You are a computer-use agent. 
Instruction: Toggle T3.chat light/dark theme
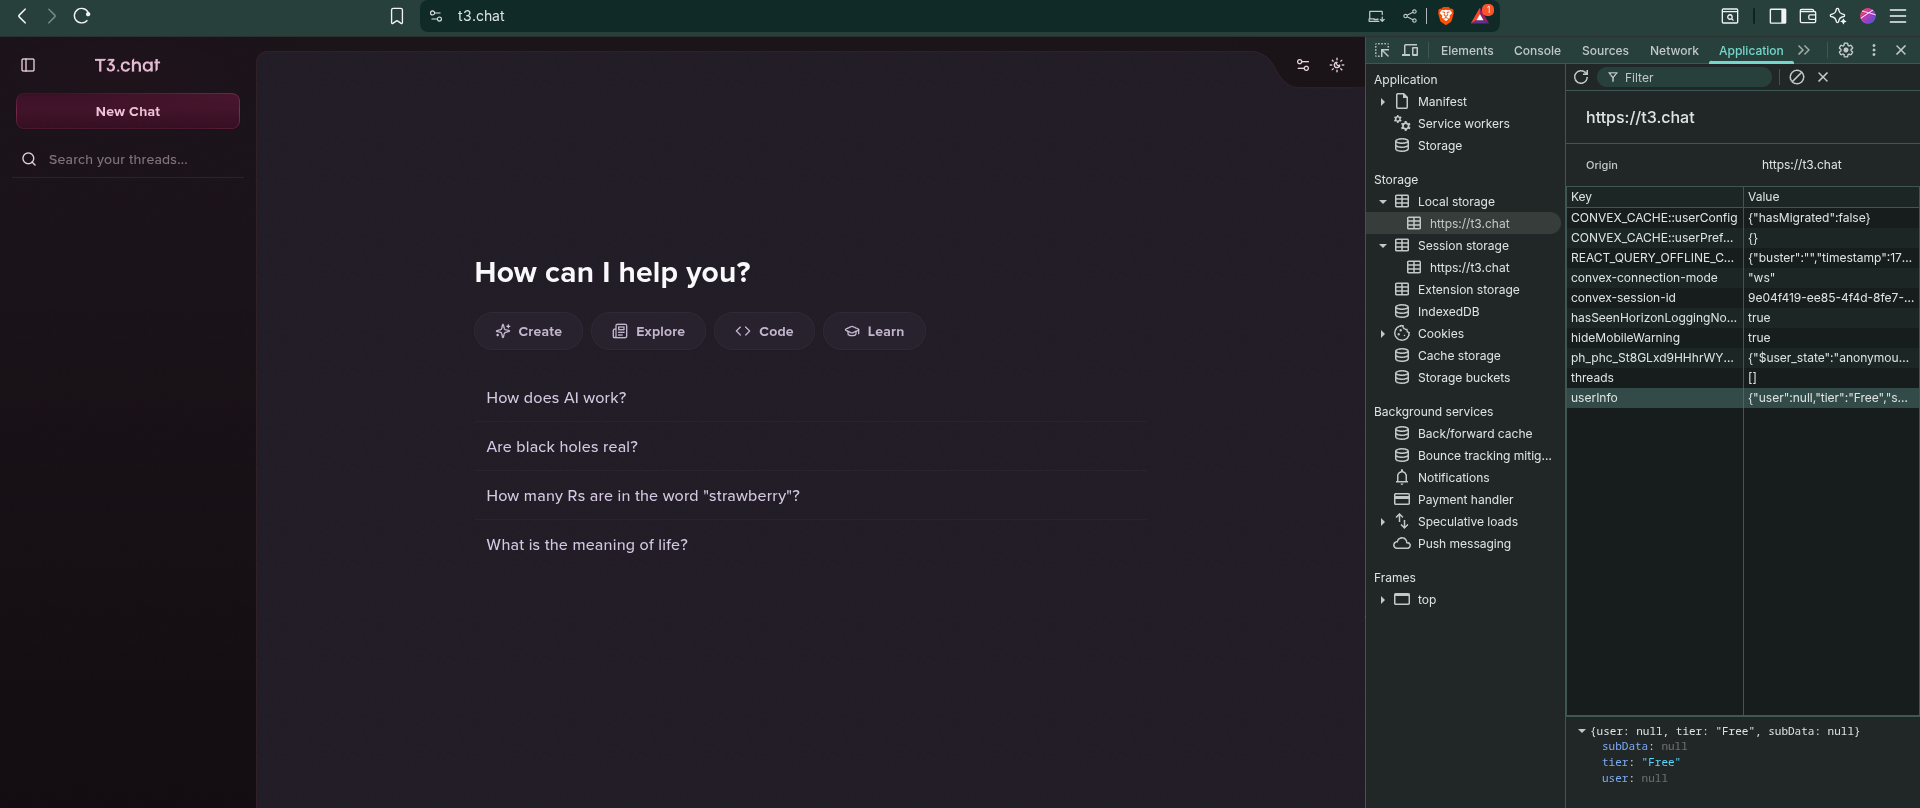(1337, 65)
